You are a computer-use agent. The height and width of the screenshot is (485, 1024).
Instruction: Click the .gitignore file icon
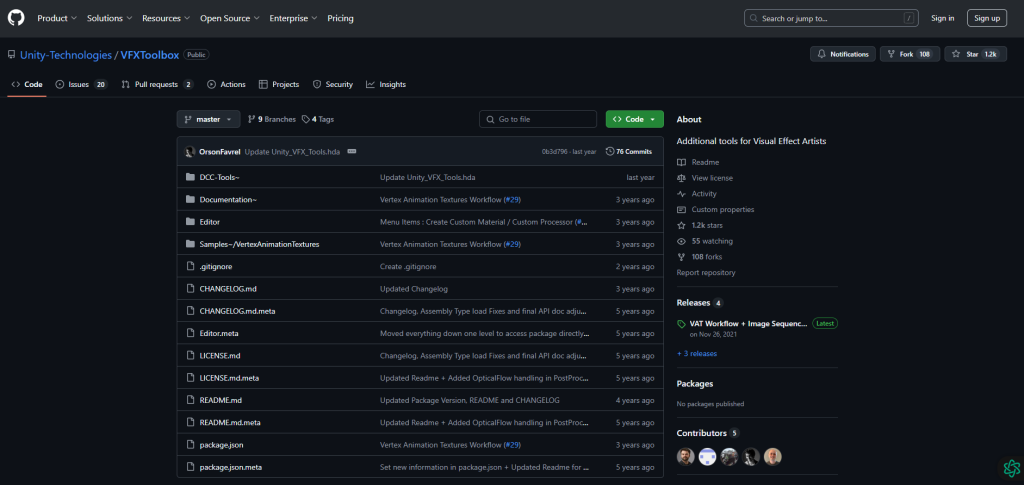190,266
